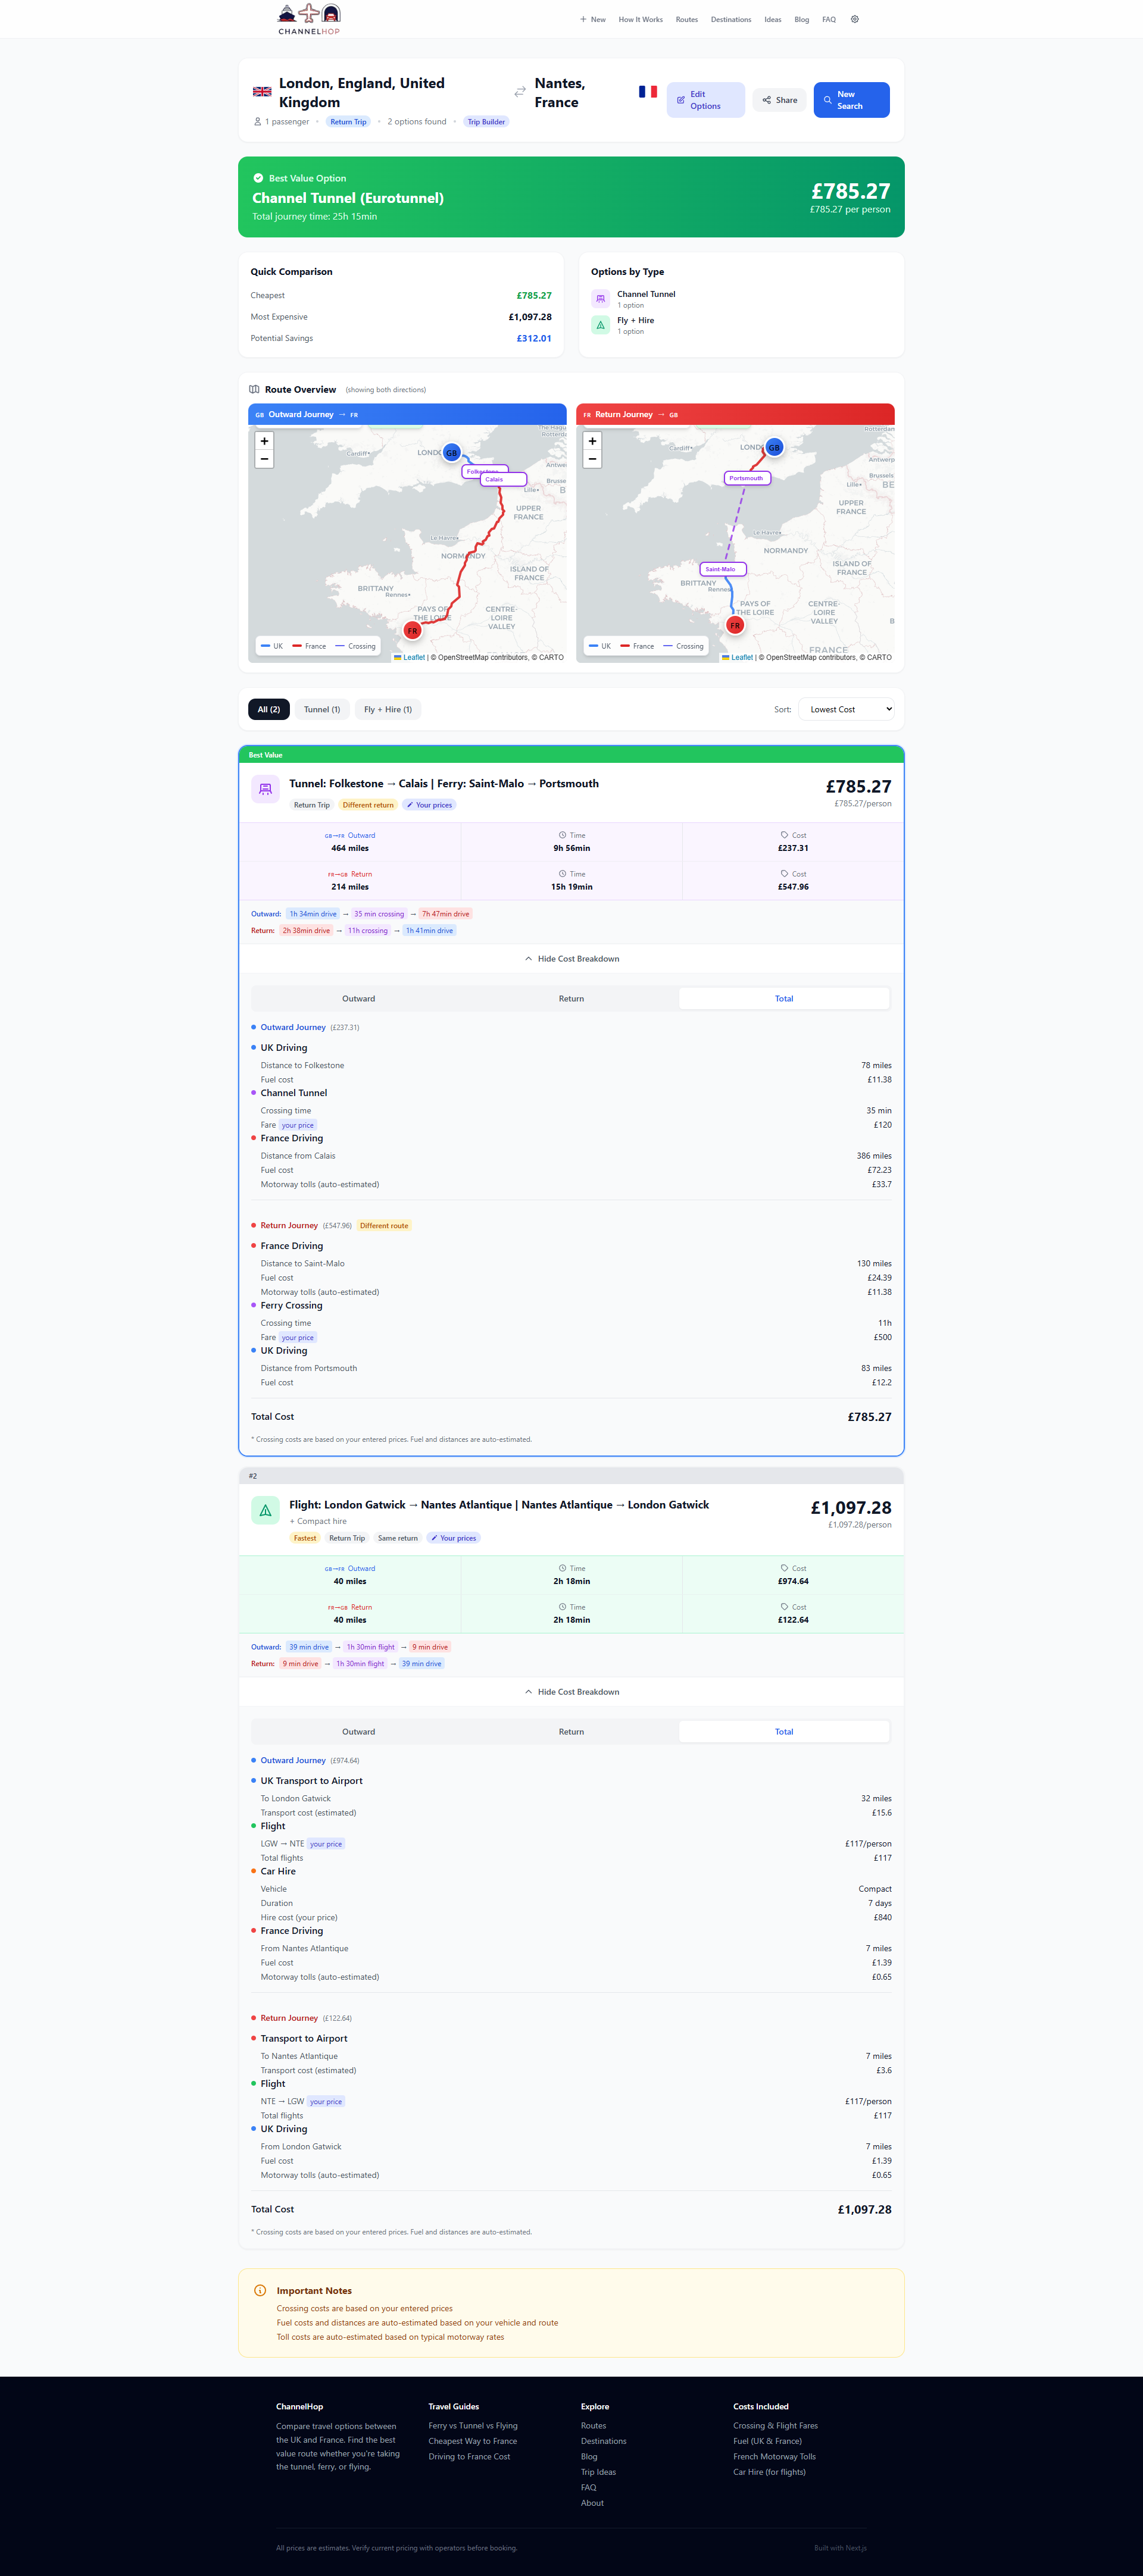Open the Ferry vs Tunnel vs Flying guide
This screenshot has height=2576, width=1143.
click(x=473, y=2426)
